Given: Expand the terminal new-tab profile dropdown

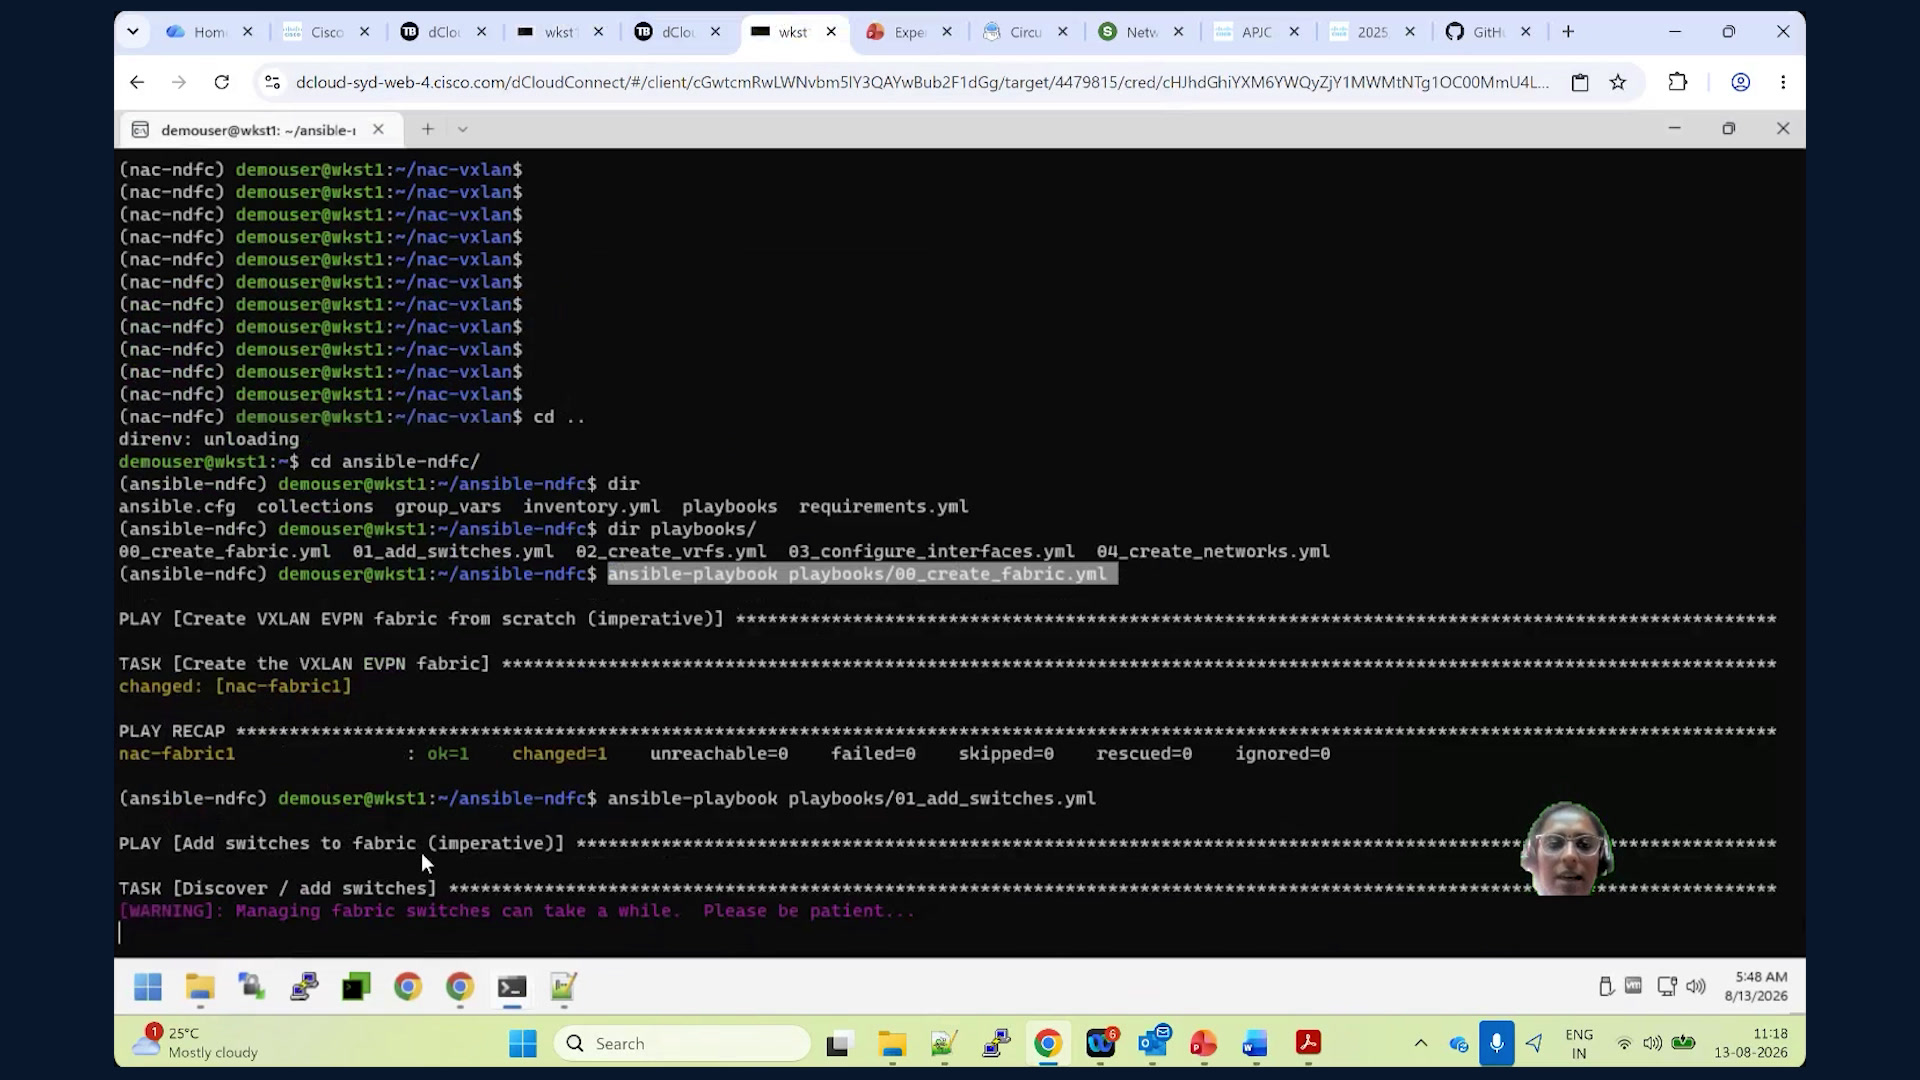Looking at the screenshot, I should pyautogui.click(x=462, y=129).
